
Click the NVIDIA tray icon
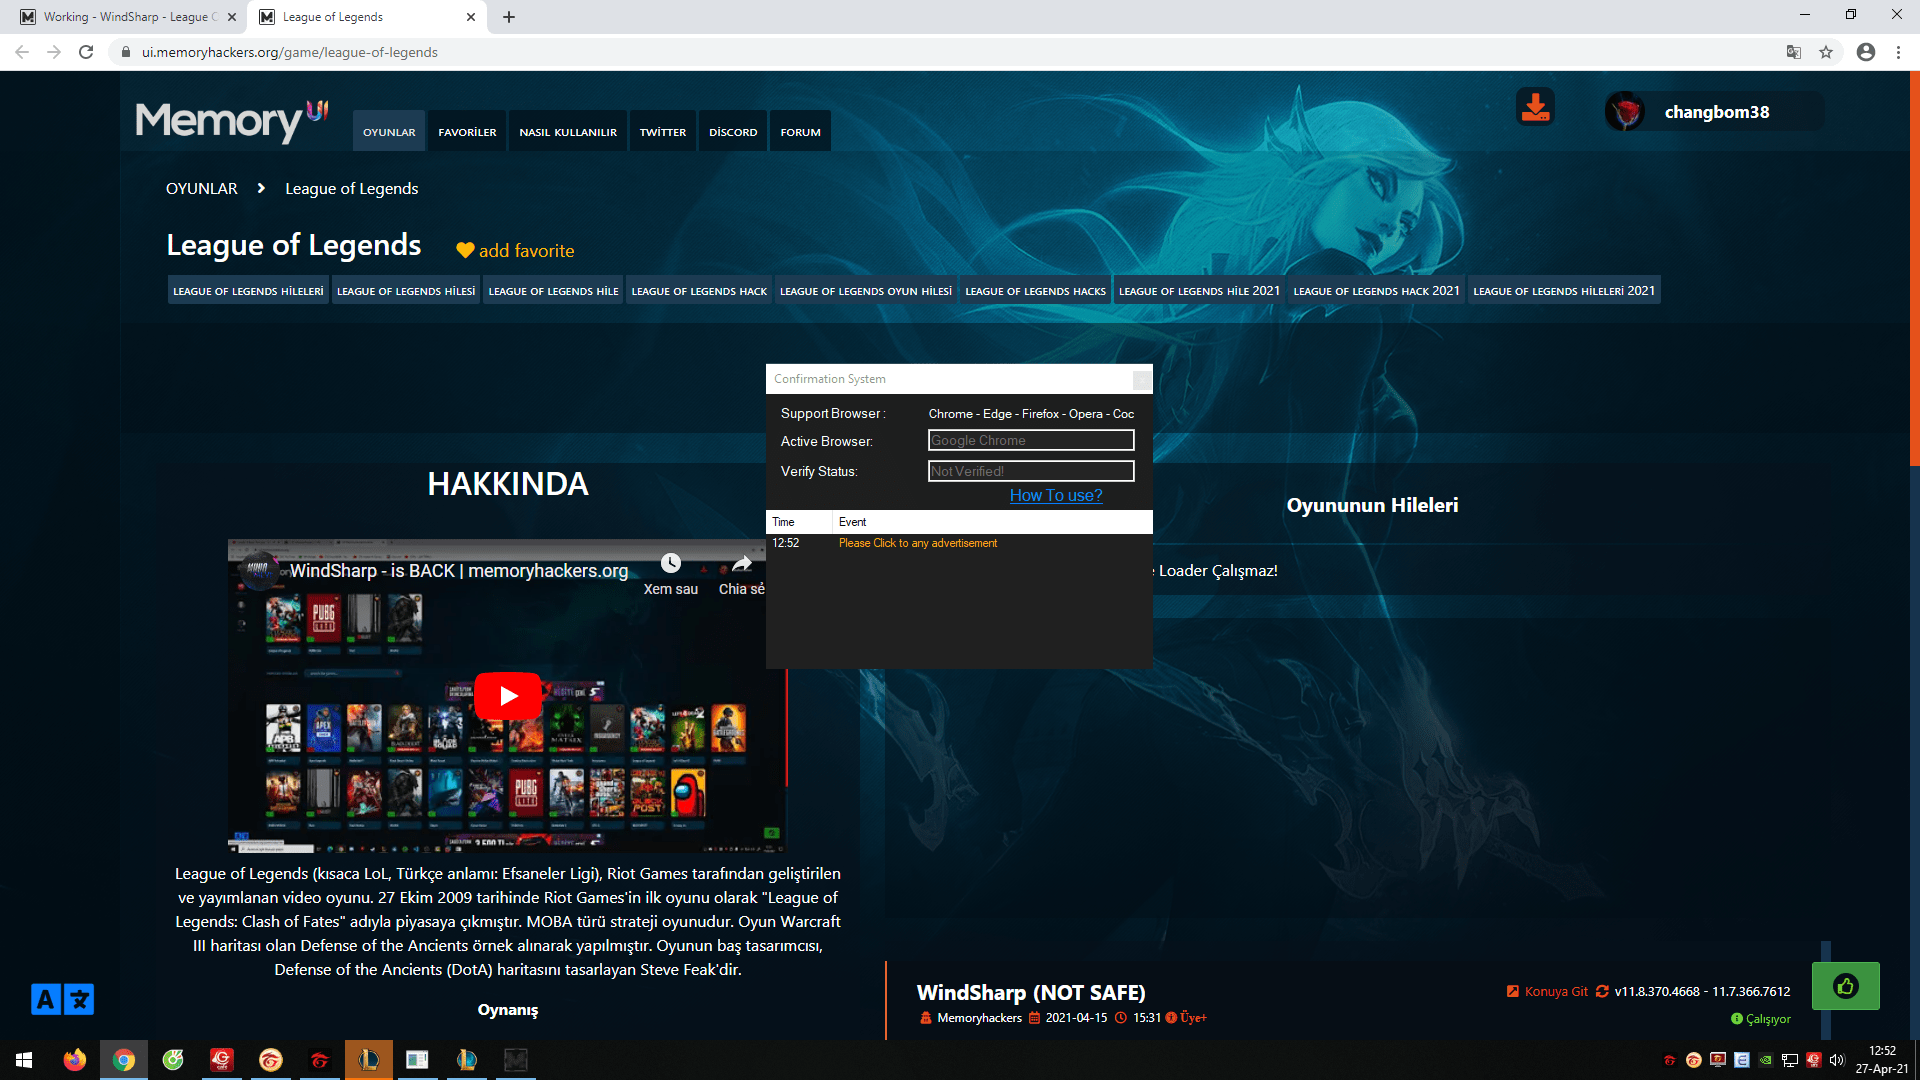coord(1766,1060)
